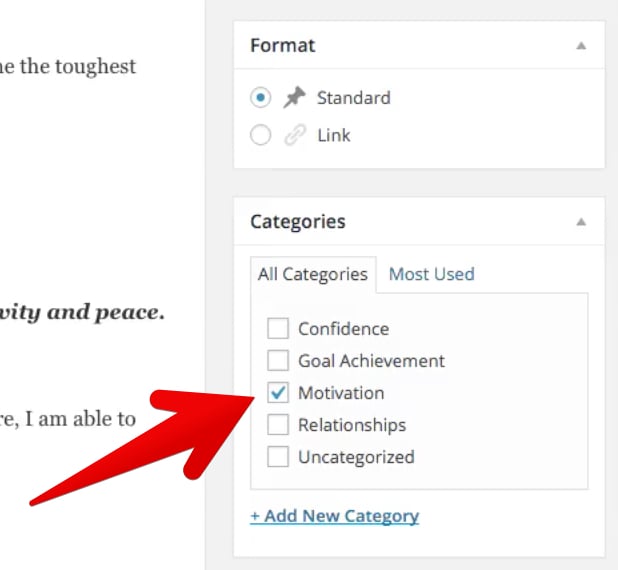Collapse the Format panel arrow
The width and height of the screenshot is (618, 570).
[x=581, y=46]
